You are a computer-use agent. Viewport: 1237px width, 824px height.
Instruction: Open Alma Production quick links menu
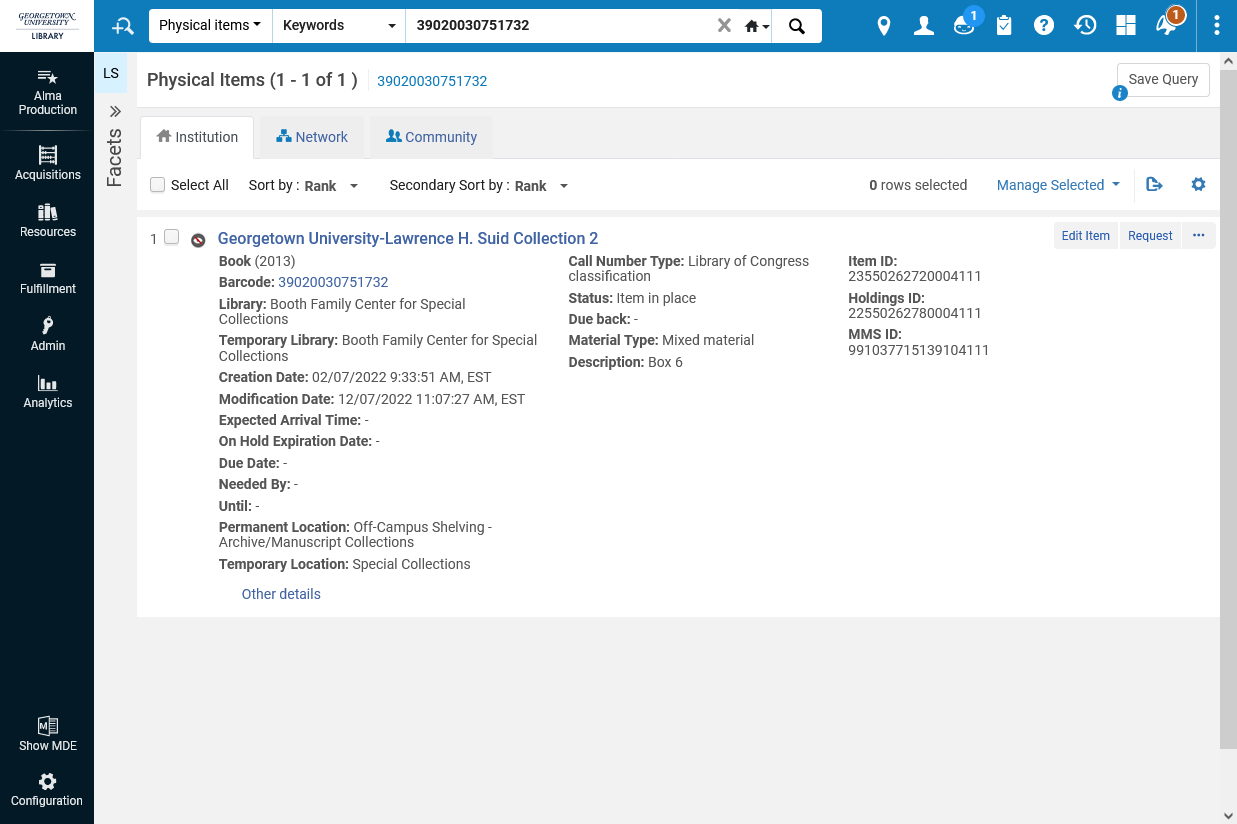[47, 92]
